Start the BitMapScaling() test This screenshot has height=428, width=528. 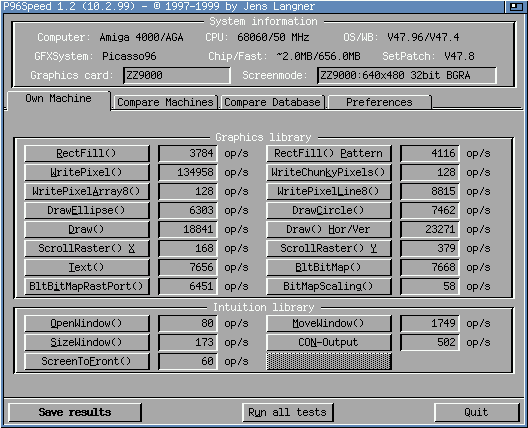click(329, 286)
